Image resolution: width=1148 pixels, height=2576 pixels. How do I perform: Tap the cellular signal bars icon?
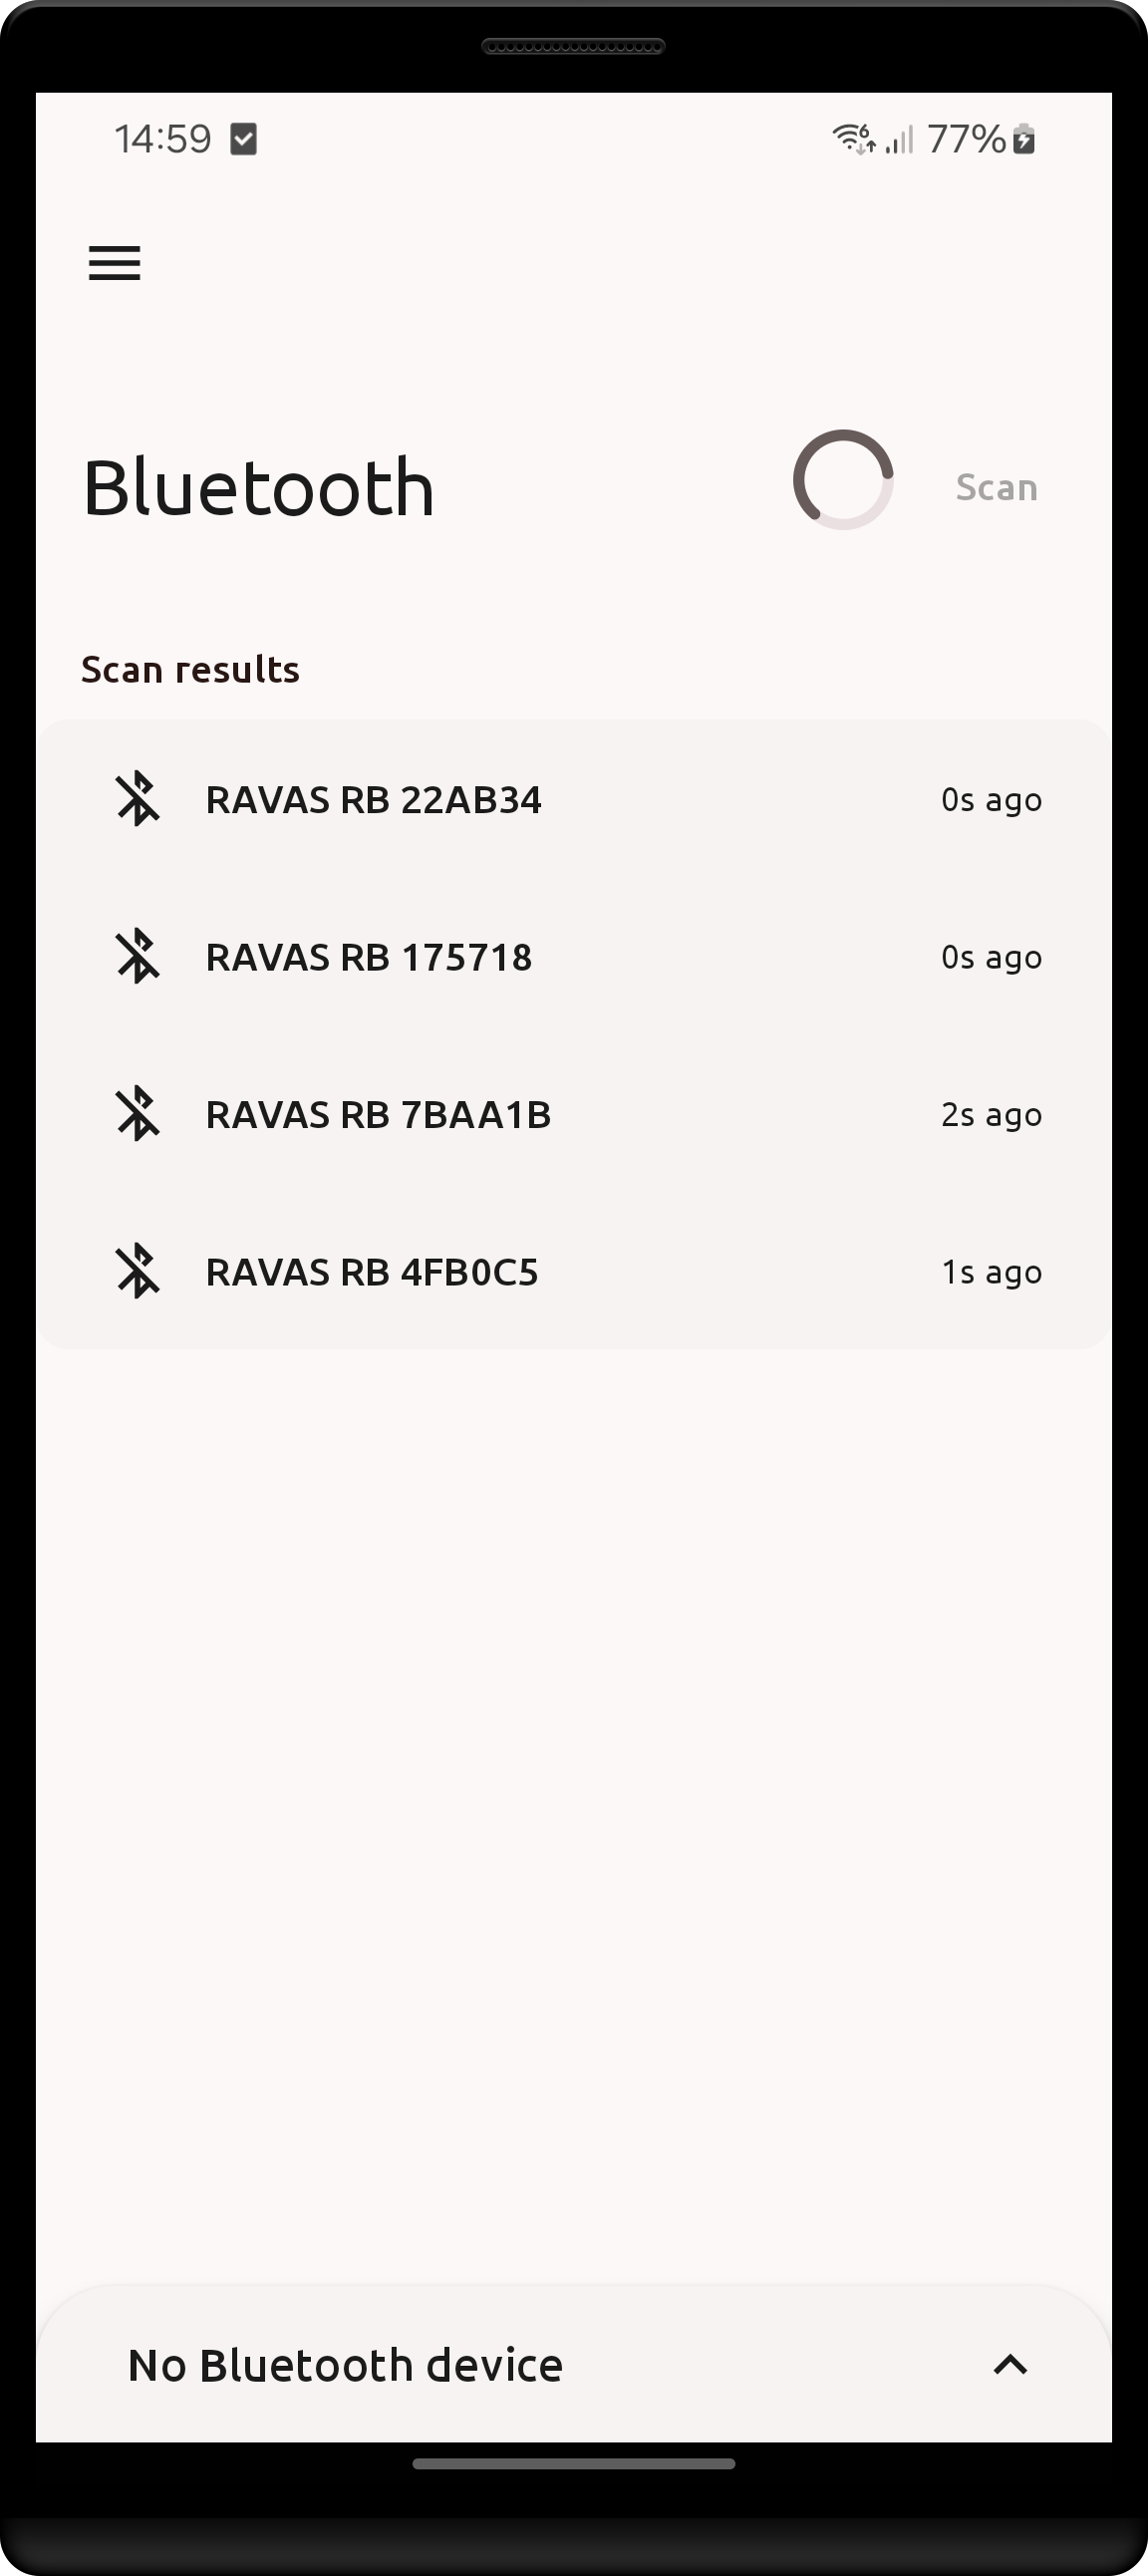click(900, 139)
